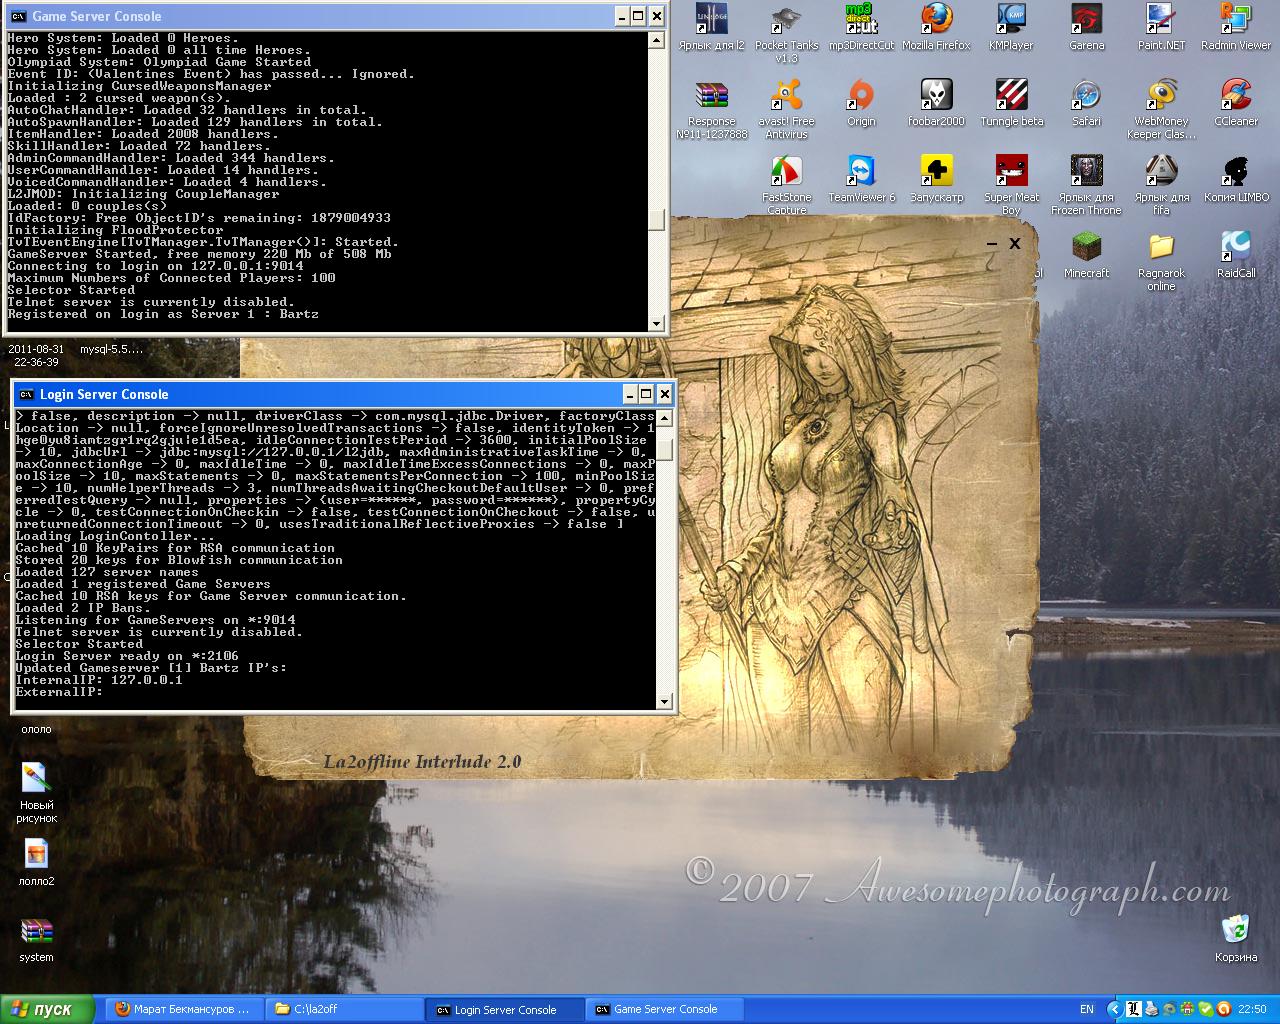Open the Ragnarok online folder
This screenshot has width=1280, height=1024.
coord(1161,262)
